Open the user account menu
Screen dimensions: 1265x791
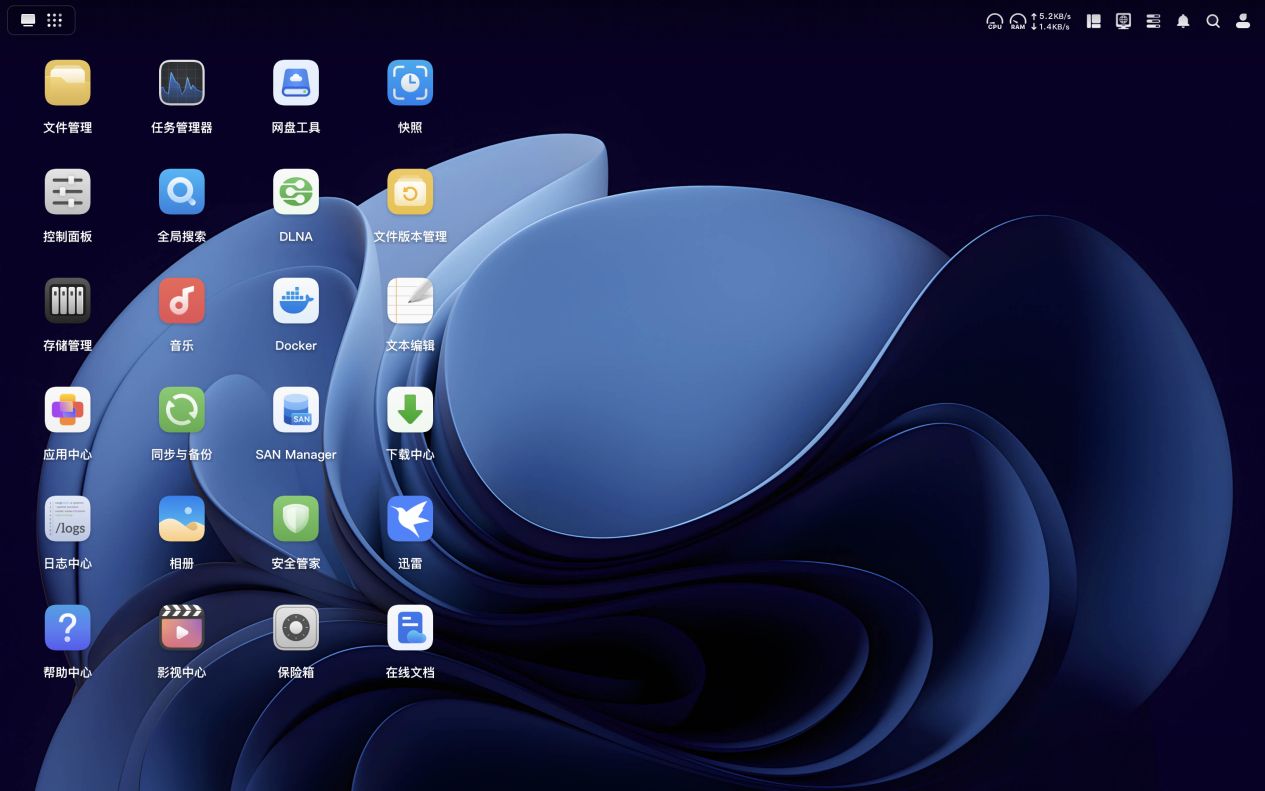(1243, 21)
